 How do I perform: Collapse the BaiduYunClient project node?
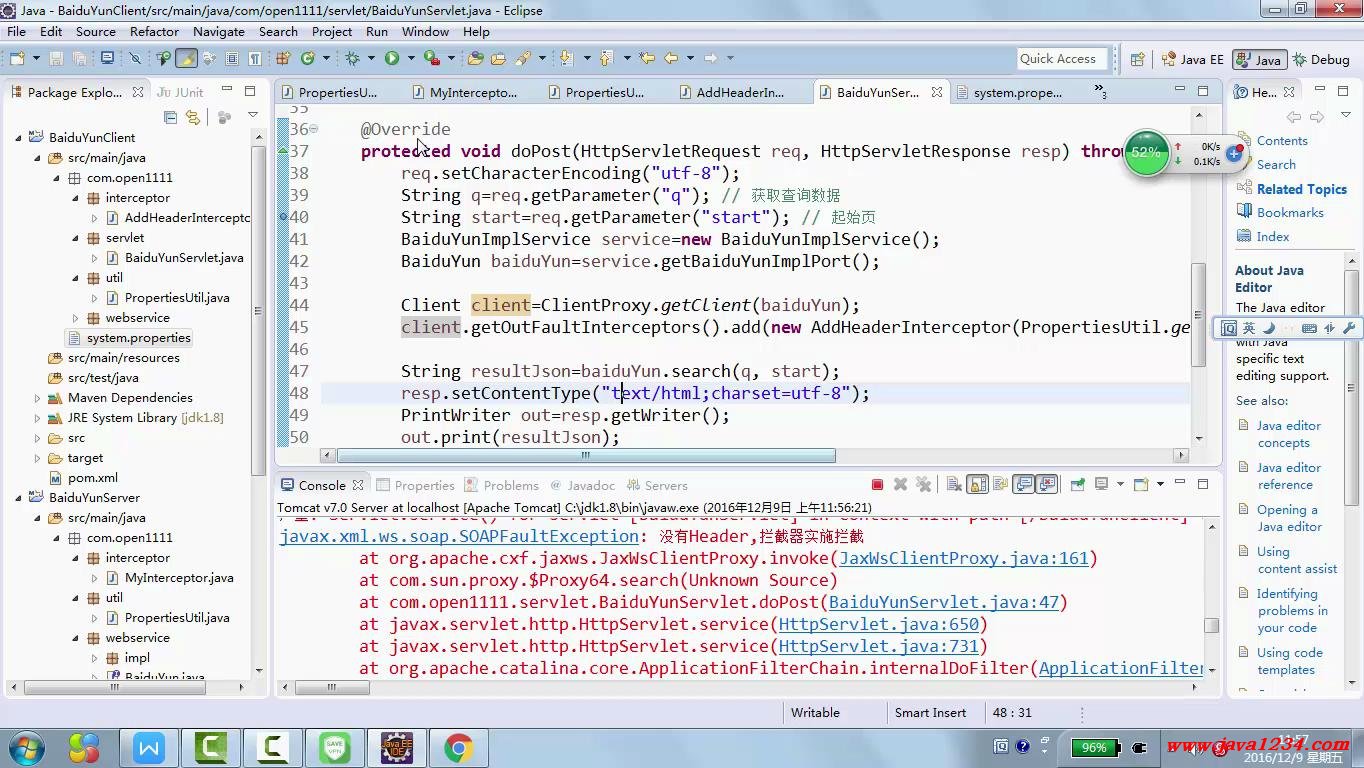click(x=19, y=138)
